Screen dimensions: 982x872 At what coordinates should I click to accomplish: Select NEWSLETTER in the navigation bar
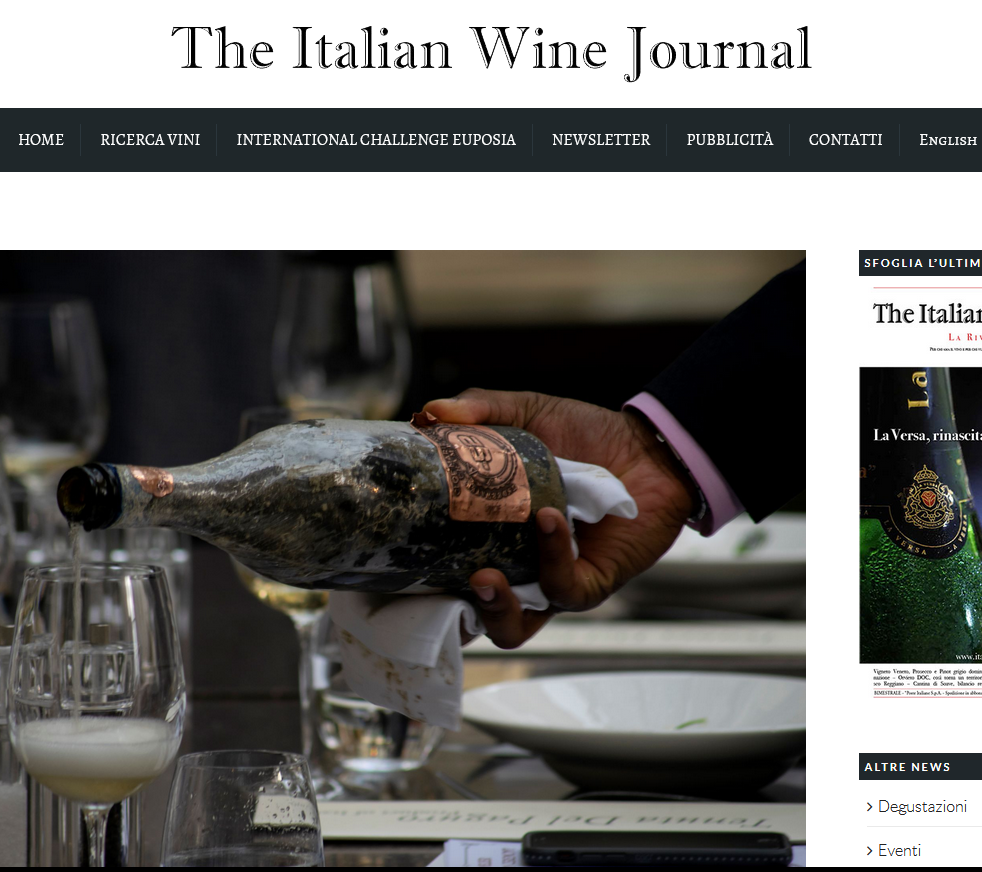pos(601,140)
